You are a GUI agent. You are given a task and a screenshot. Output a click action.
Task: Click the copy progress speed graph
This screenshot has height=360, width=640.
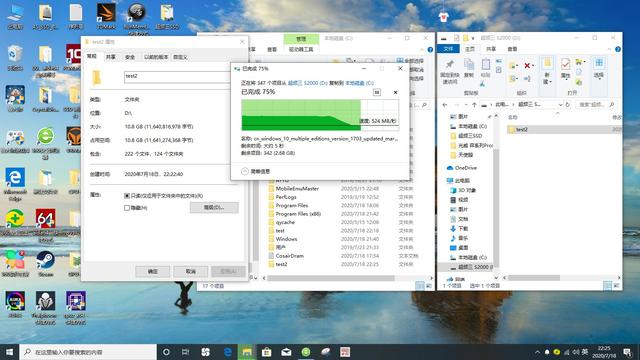(x=320, y=115)
